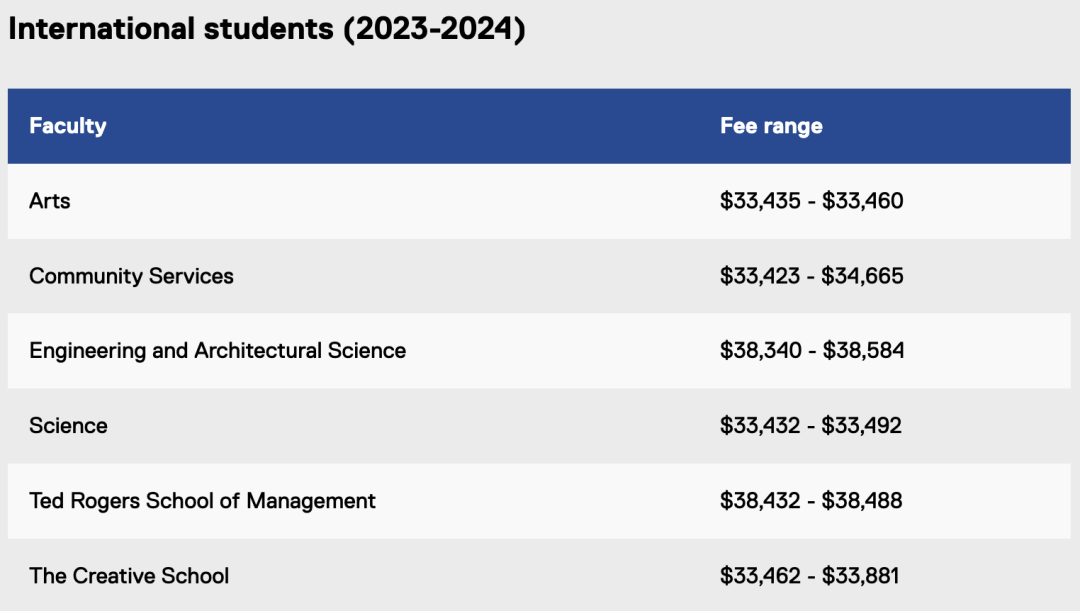Click the $33,881 upper fee amount
The image size is (1080, 611).
coord(860,576)
